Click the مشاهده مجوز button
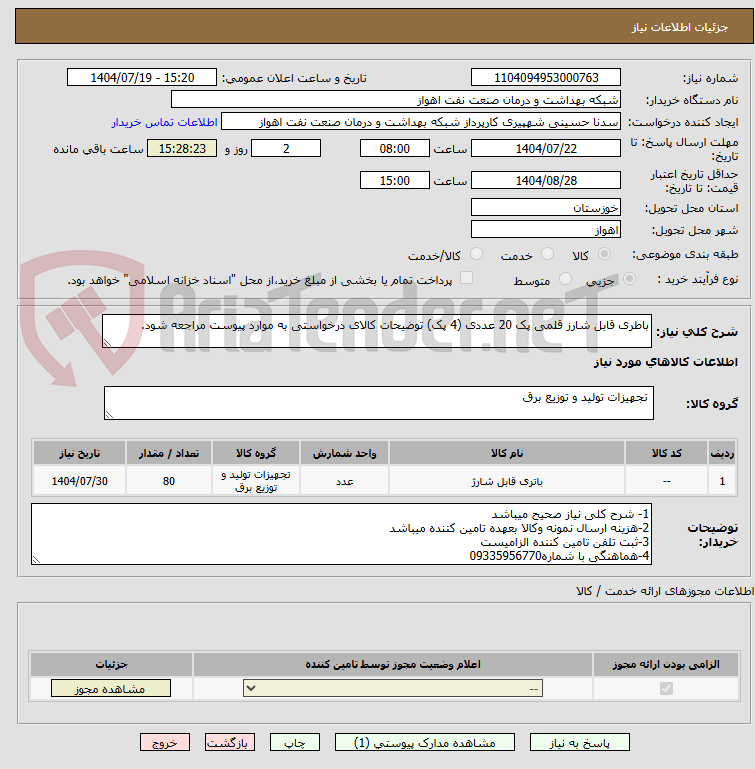The width and height of the screenshot is (755, 769). (111, 689)
